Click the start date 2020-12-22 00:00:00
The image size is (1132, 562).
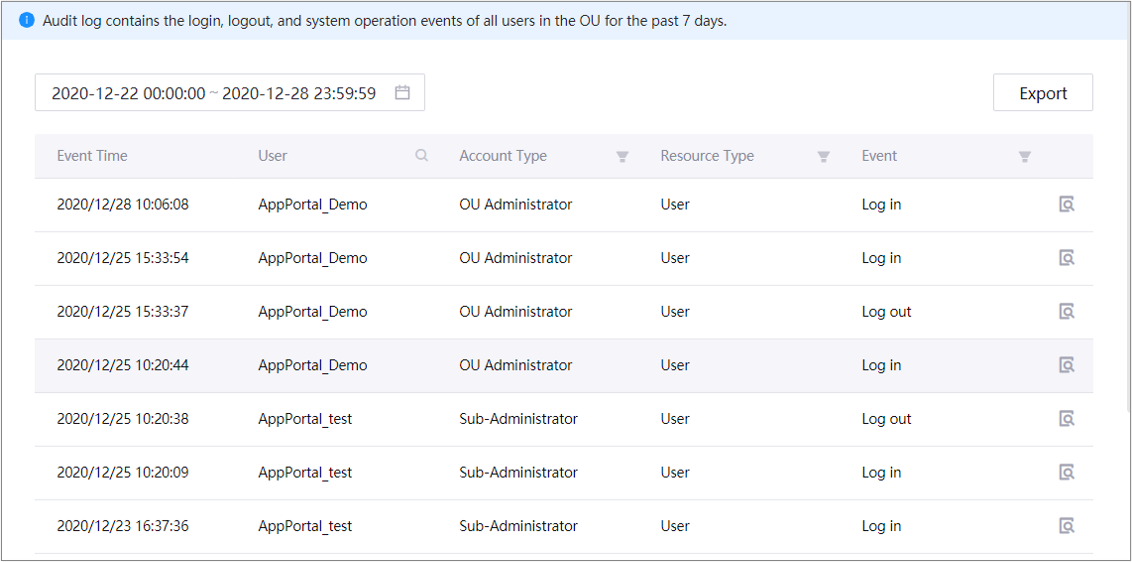(128, 93)
